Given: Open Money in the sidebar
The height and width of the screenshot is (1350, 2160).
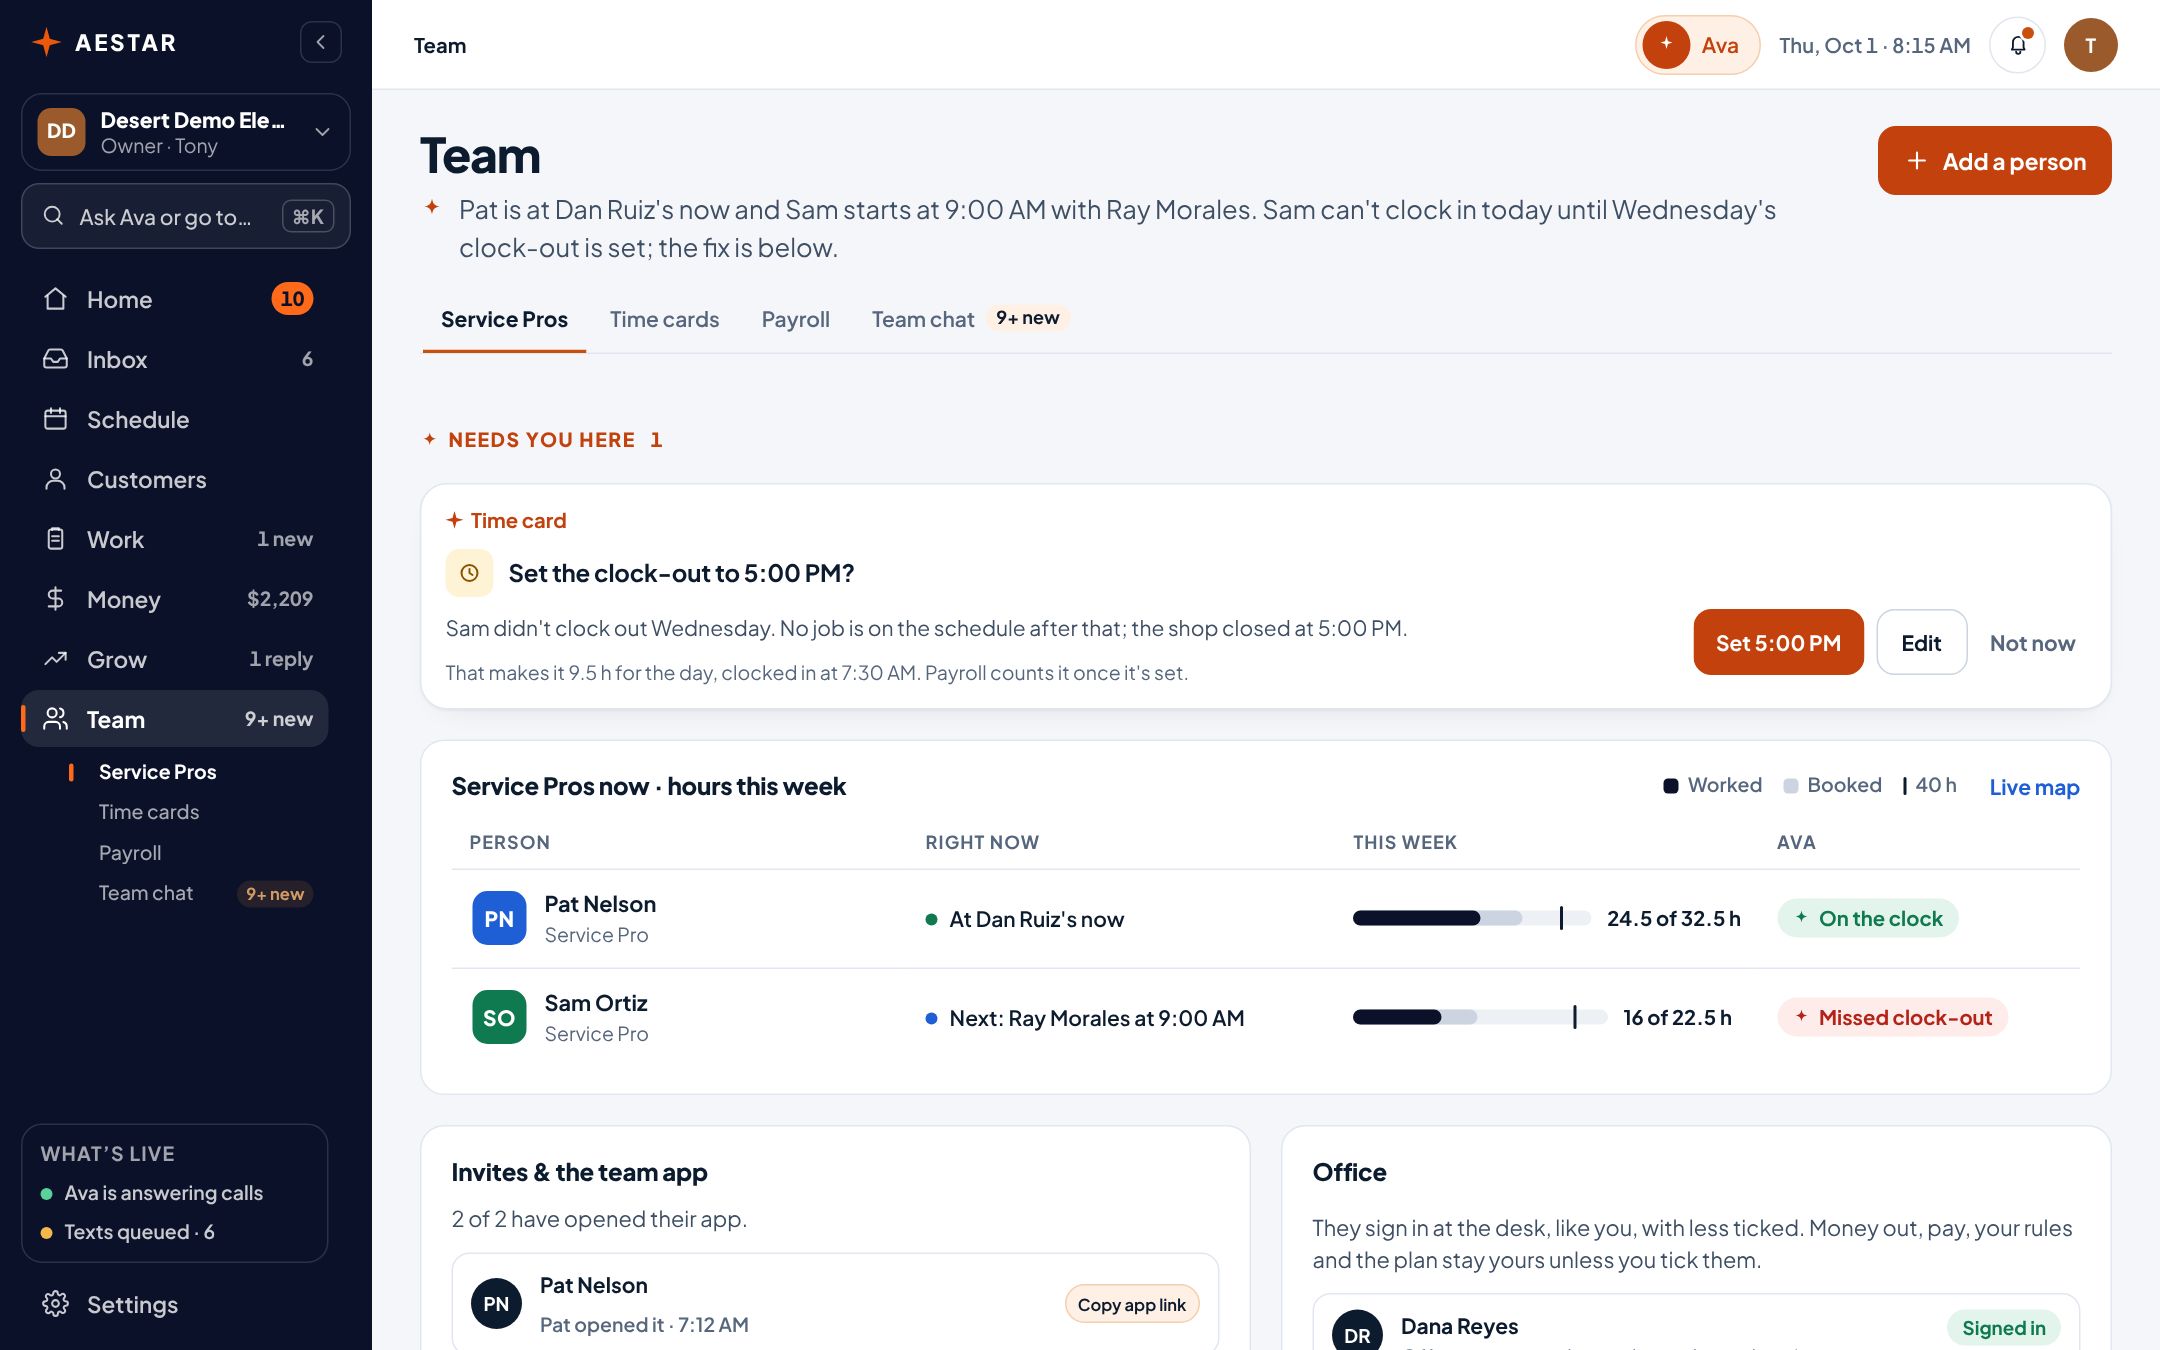Looking at the screenshot, I should 175,599.
